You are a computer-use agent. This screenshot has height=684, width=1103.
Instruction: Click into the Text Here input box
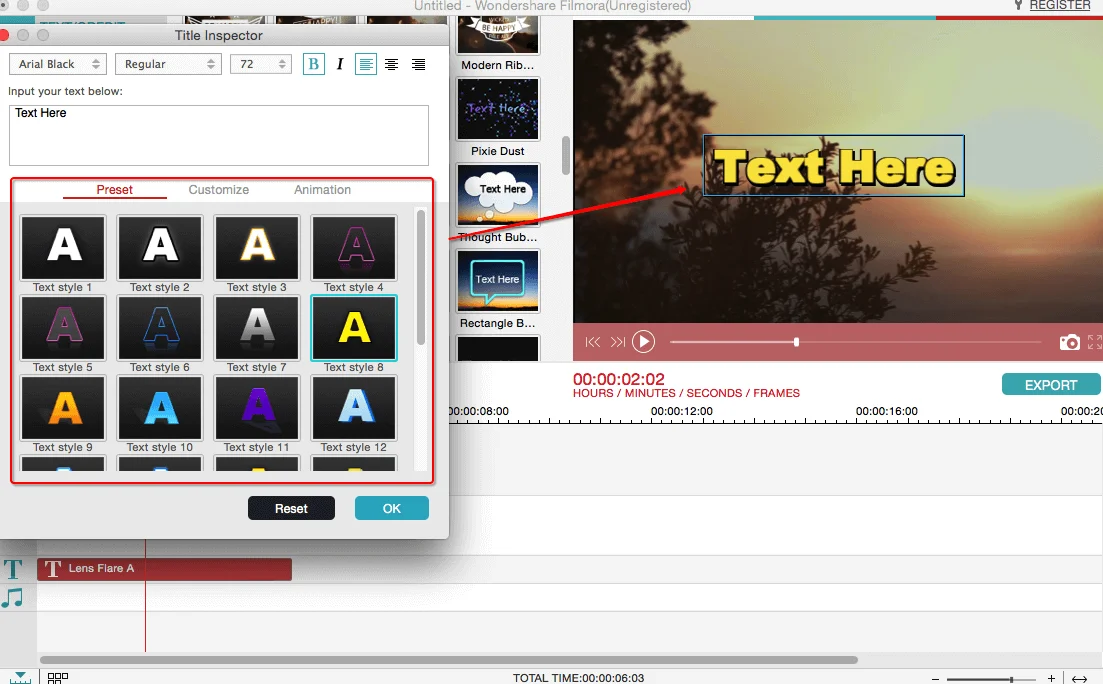(x=219, y=135)
